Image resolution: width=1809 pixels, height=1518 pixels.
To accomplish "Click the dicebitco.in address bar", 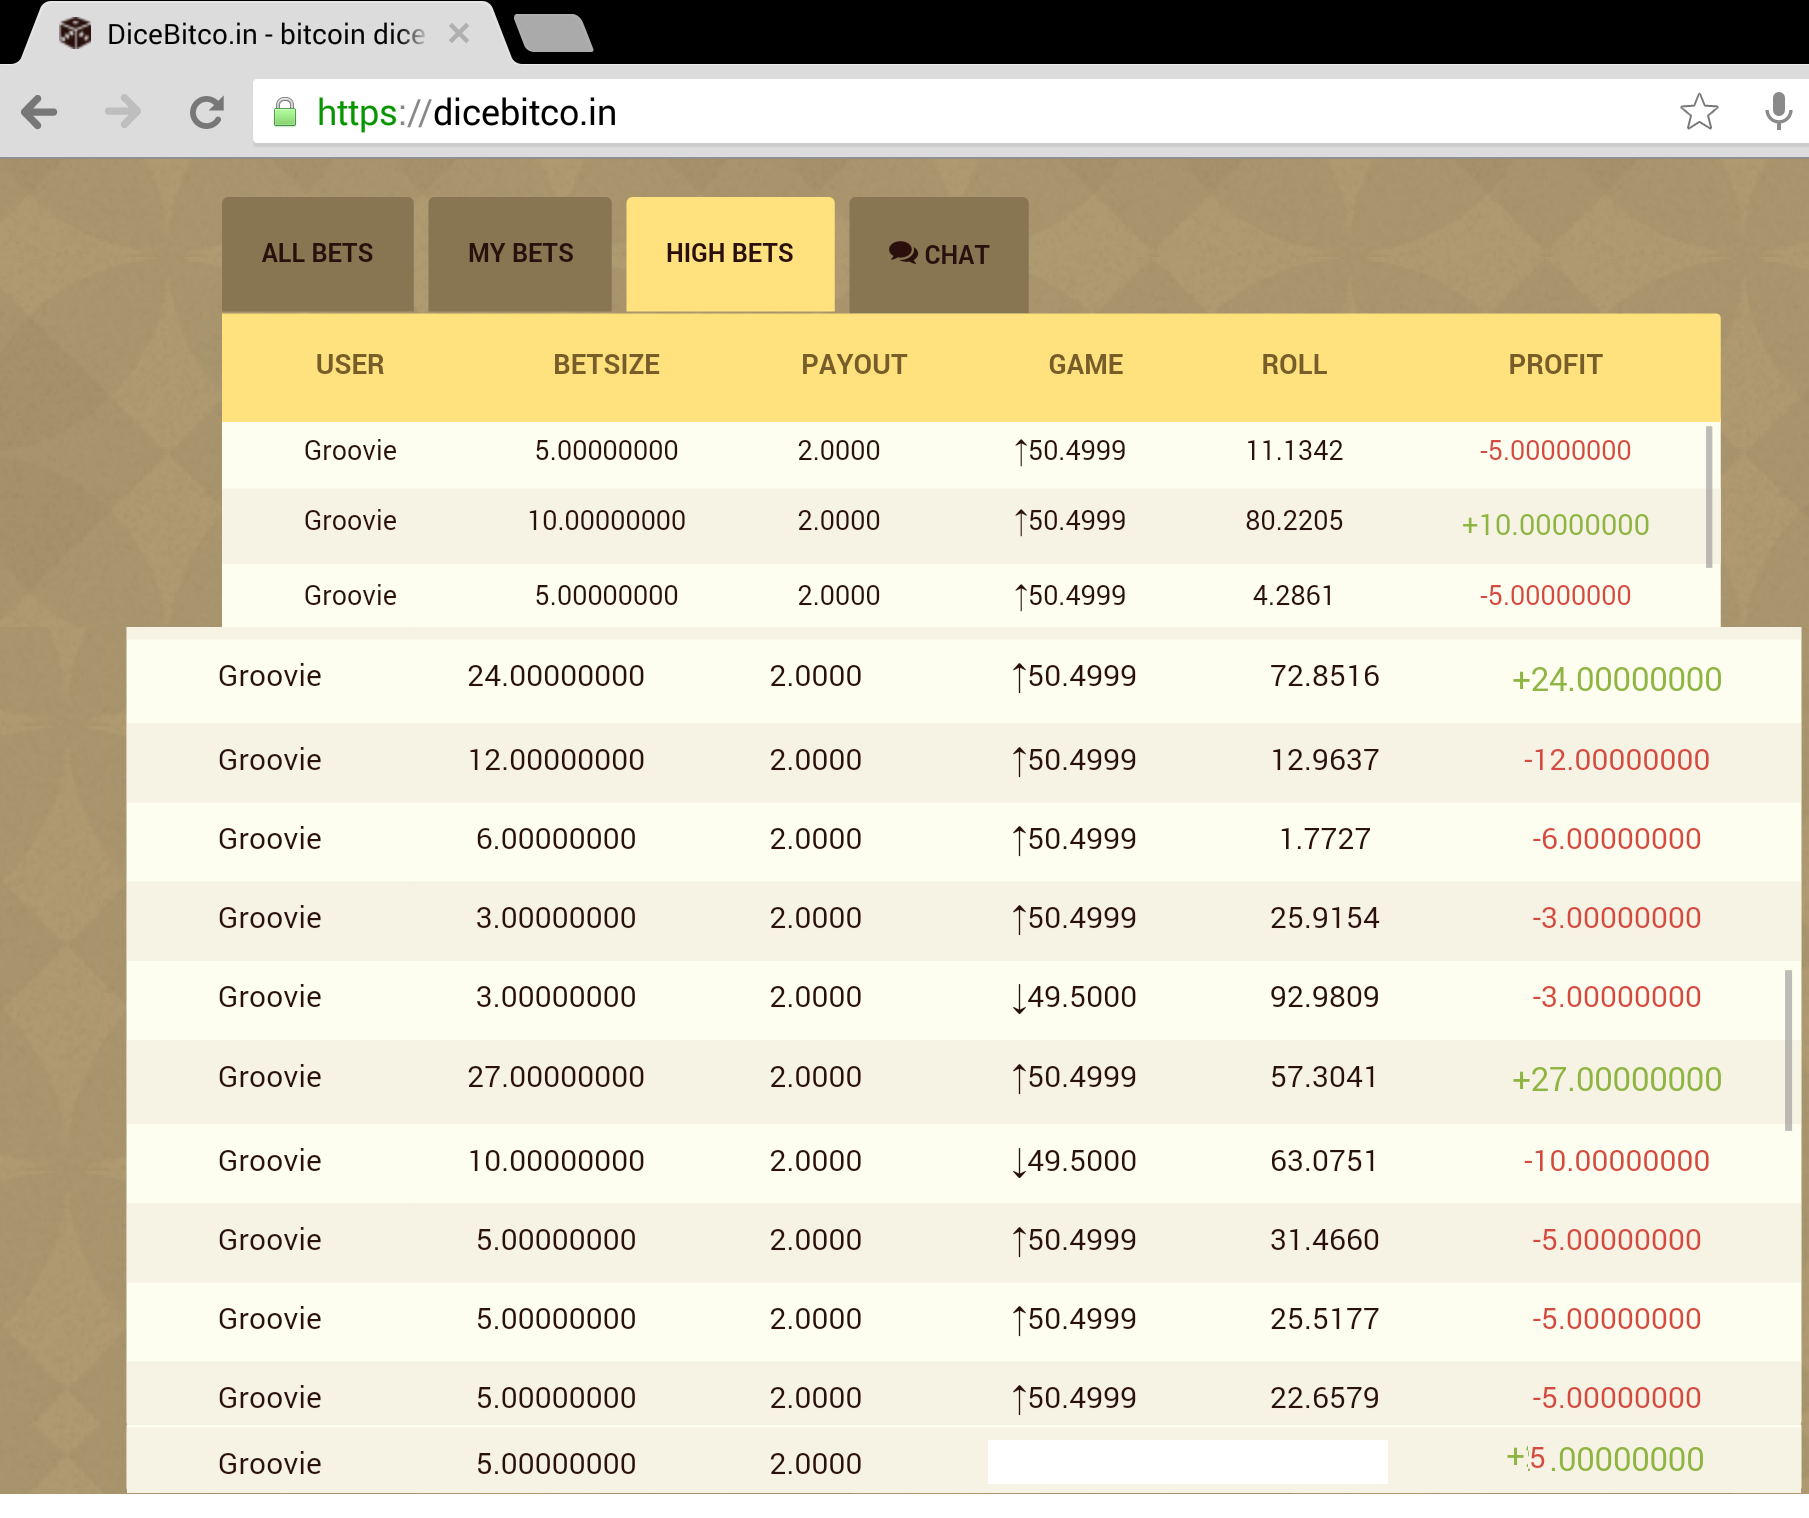I will point(960,112).
